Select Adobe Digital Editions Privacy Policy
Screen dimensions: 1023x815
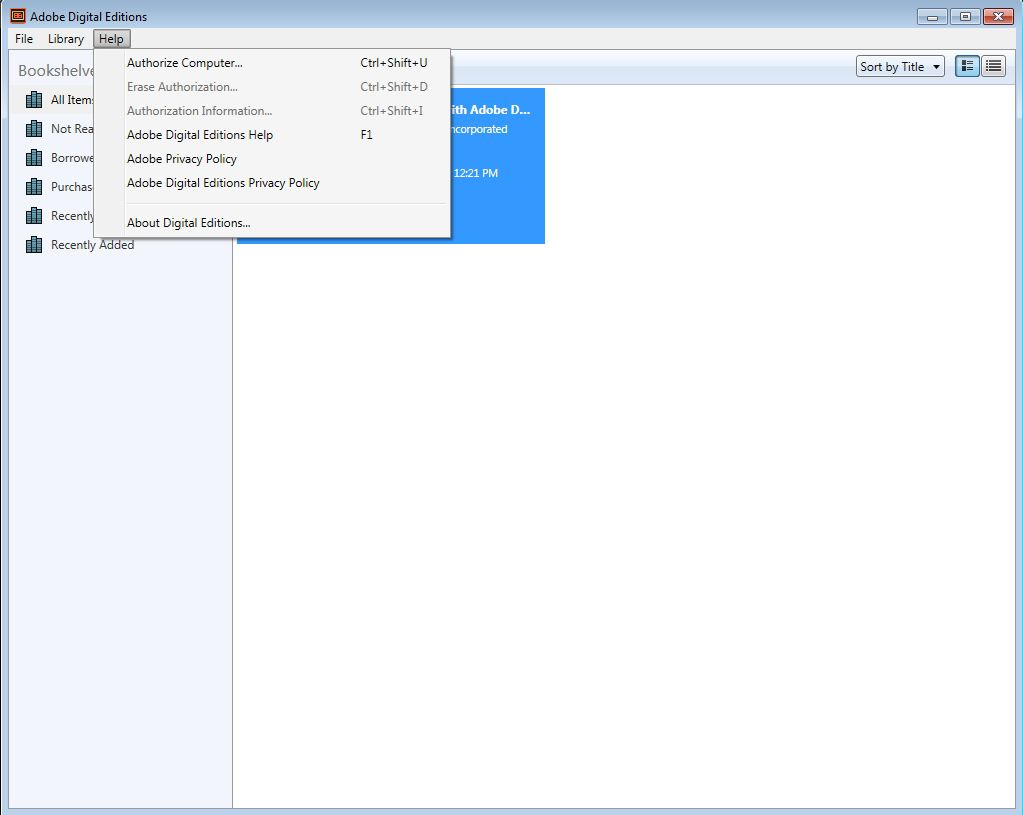[272, 183]
